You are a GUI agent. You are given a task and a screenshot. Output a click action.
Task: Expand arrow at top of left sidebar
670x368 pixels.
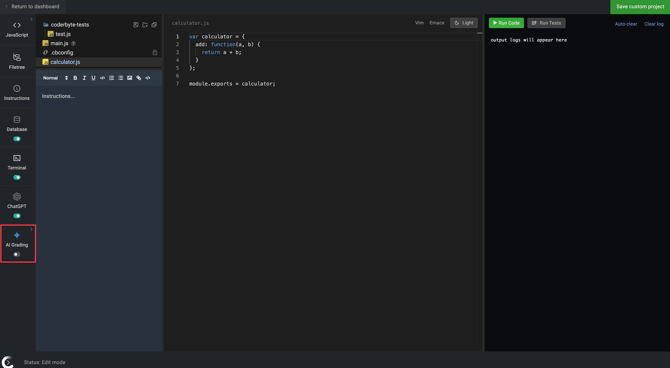31,19
